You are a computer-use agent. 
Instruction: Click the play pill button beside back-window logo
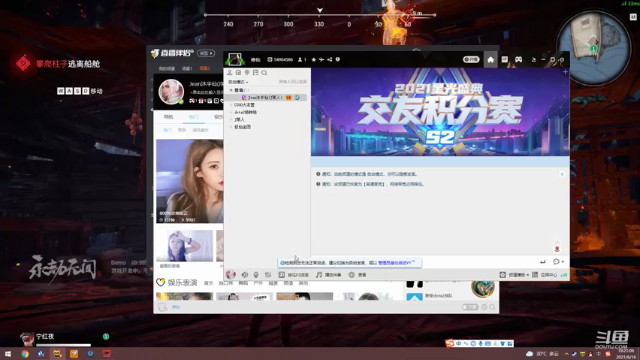coord(206,53)
